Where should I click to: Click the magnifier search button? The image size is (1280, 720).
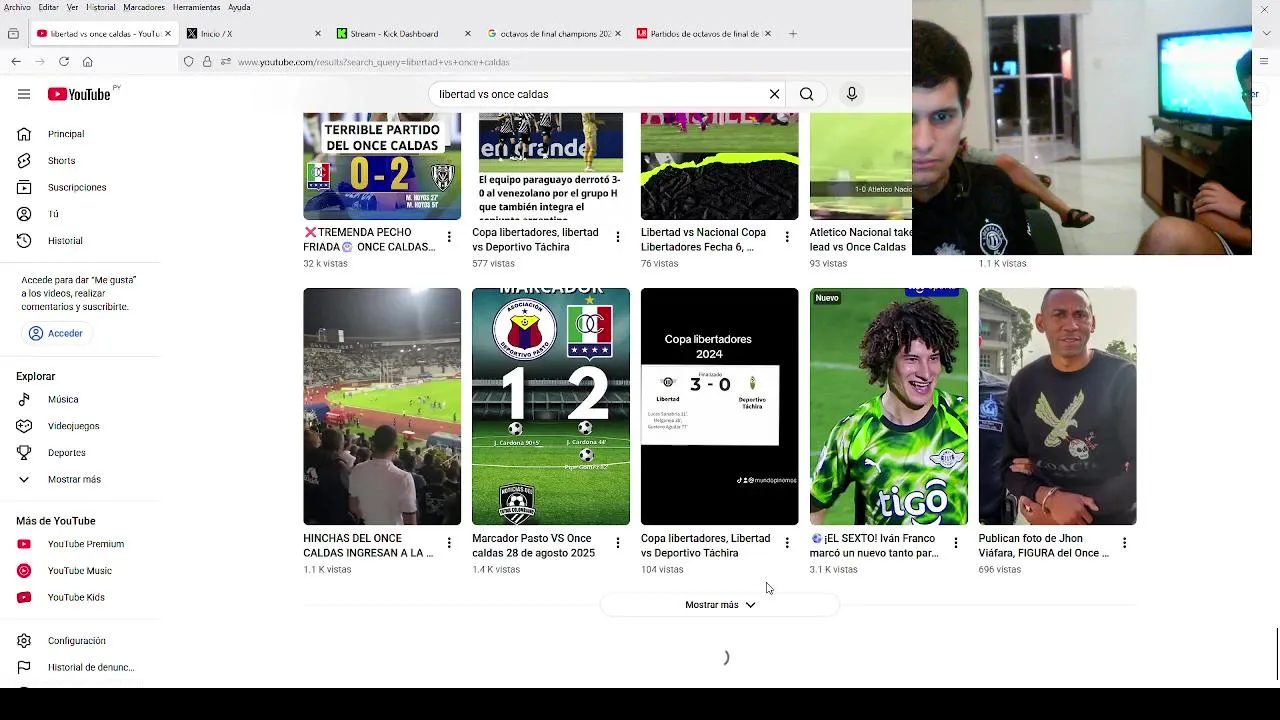point(806,94)
